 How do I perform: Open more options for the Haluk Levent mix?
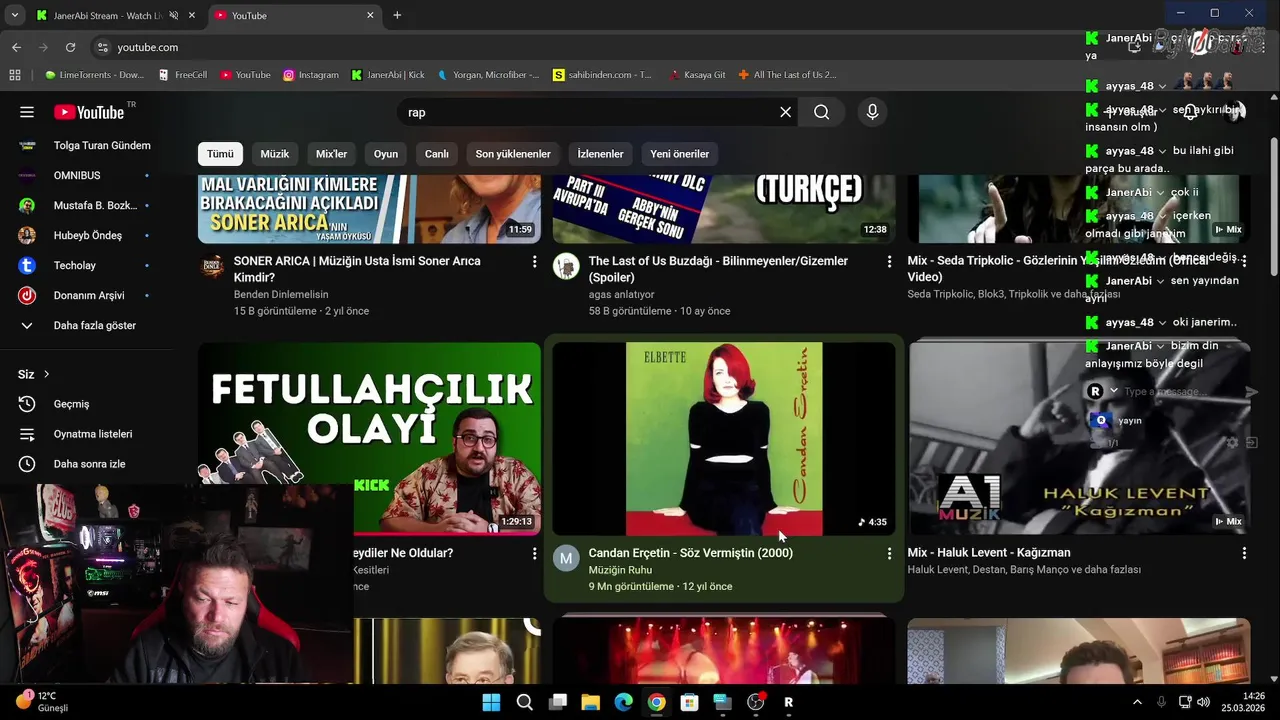point(1244,553)
